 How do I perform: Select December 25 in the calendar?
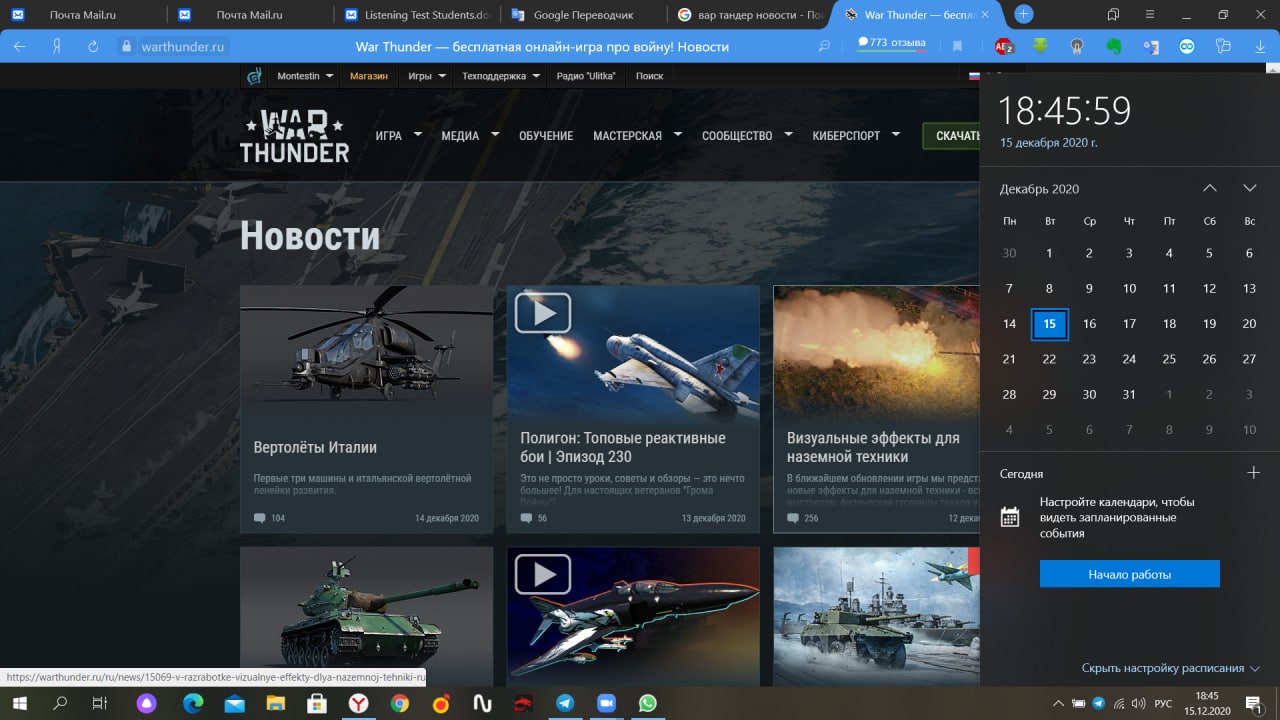click(1169, 359)
